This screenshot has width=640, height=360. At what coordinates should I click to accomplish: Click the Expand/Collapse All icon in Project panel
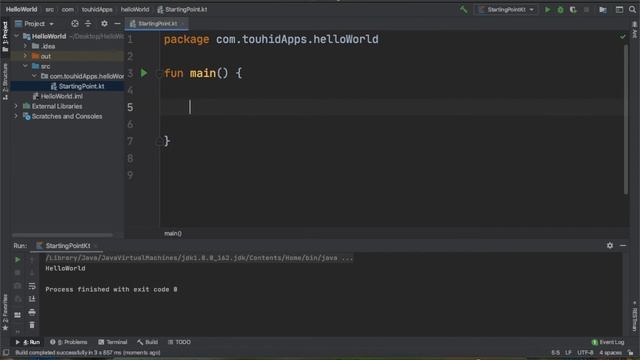tap(88, 24)
